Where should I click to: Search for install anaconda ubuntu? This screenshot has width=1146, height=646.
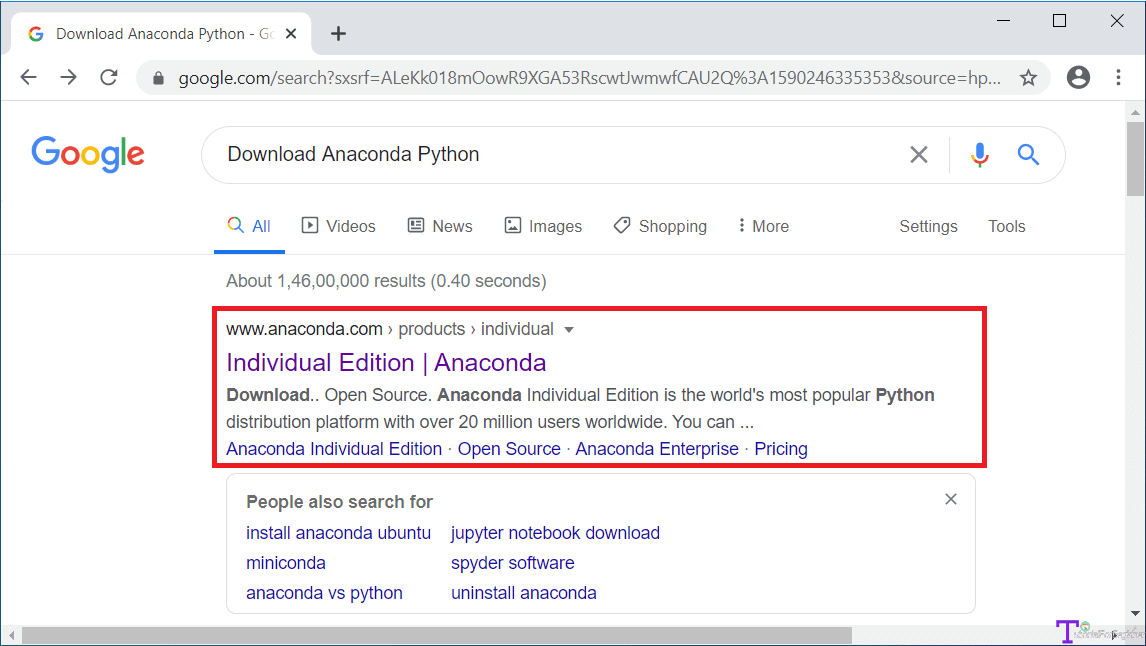click(x=338, y=533)
